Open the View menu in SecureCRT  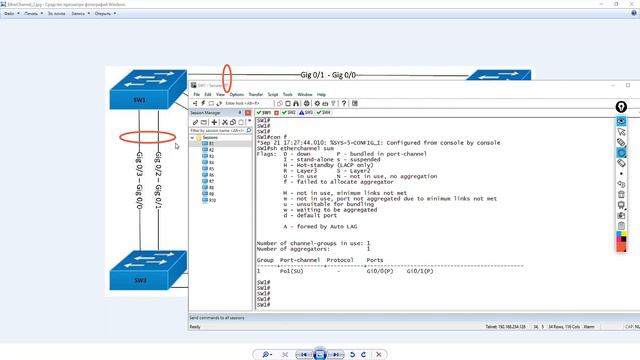point(220,94)
